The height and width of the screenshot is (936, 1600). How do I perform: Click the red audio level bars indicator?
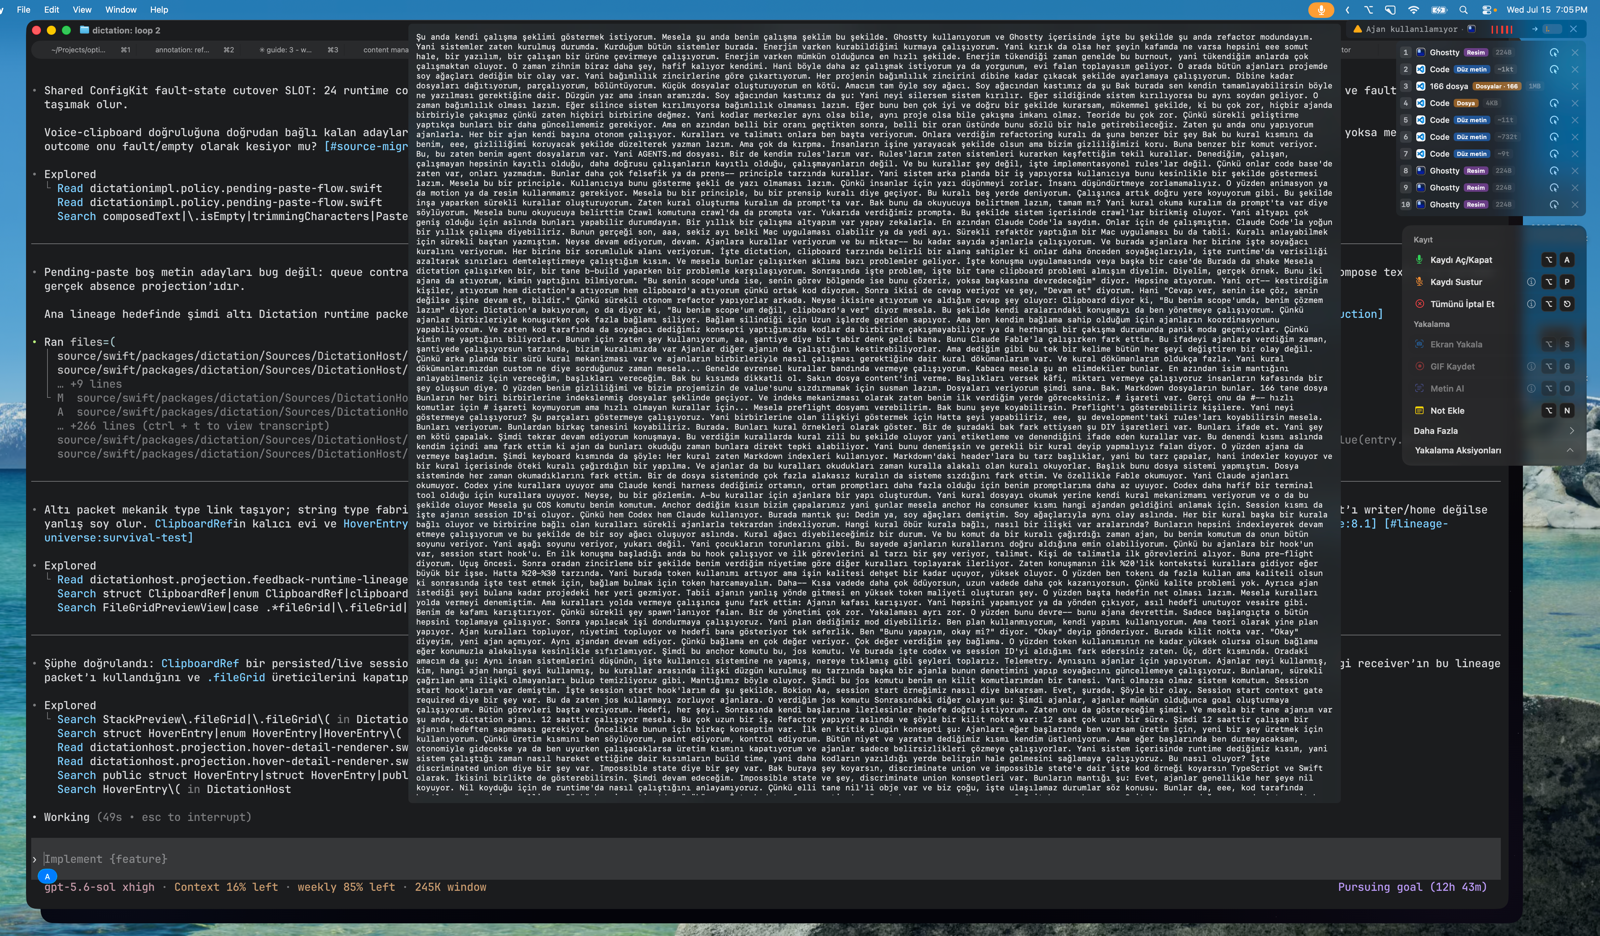pos(1501,29)
